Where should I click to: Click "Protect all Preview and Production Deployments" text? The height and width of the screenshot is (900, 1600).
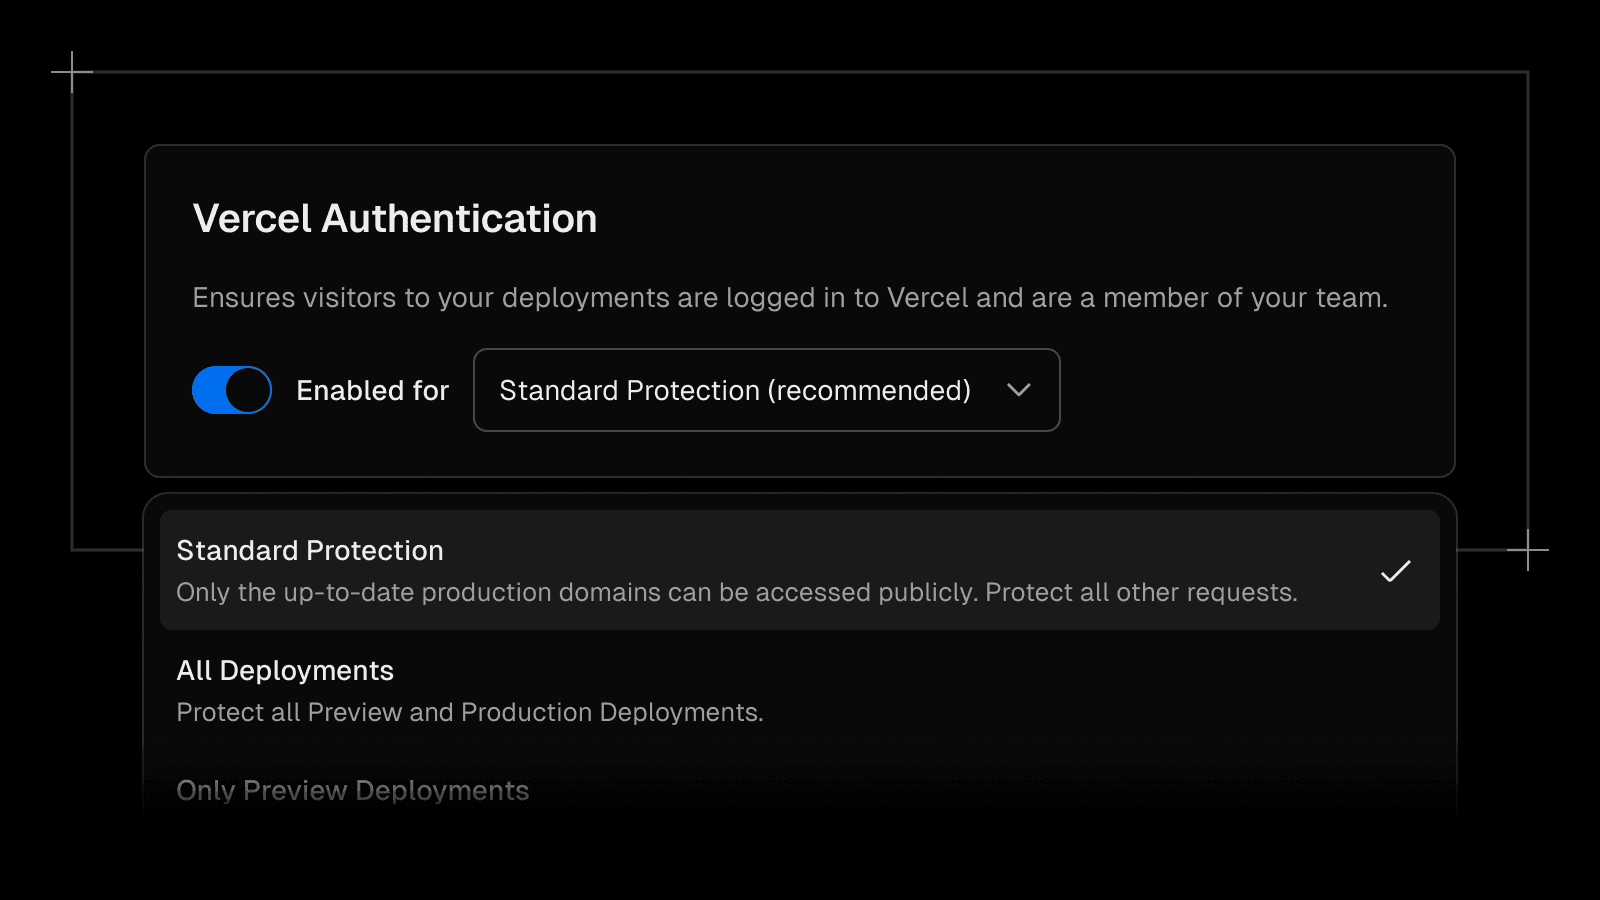[469, 713]
